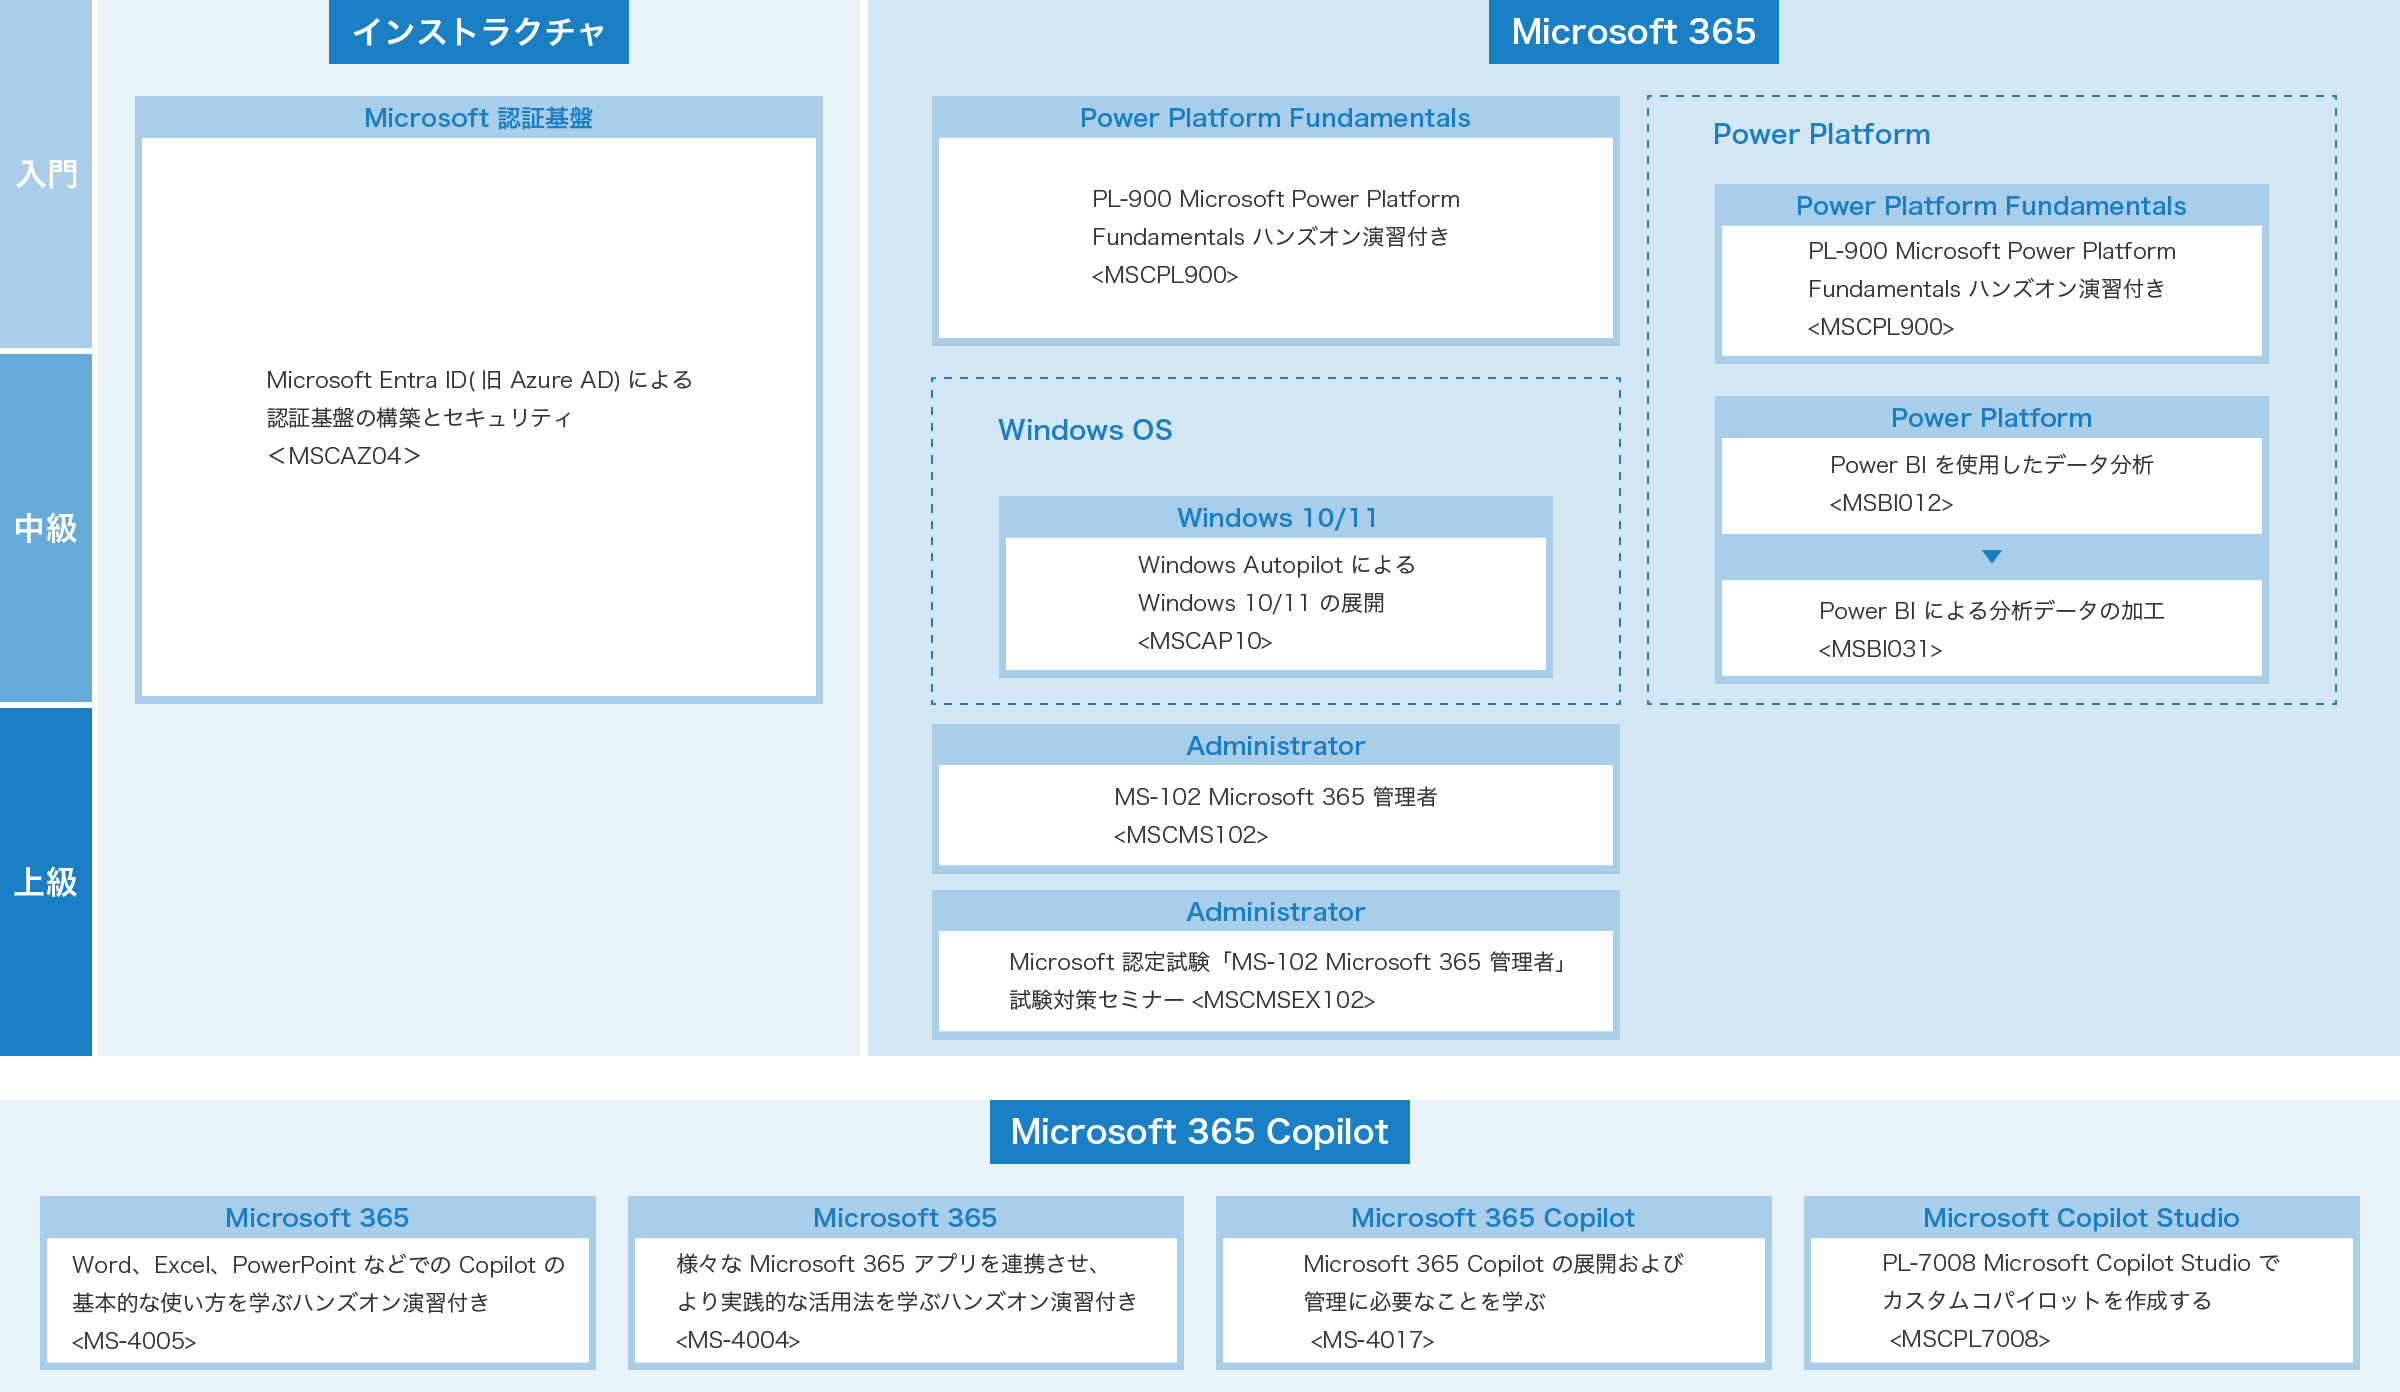Click the Administrator title above MSCMSEX102
The height and width of the screenshot is (1392, 2400).
tap(1276, 912)
